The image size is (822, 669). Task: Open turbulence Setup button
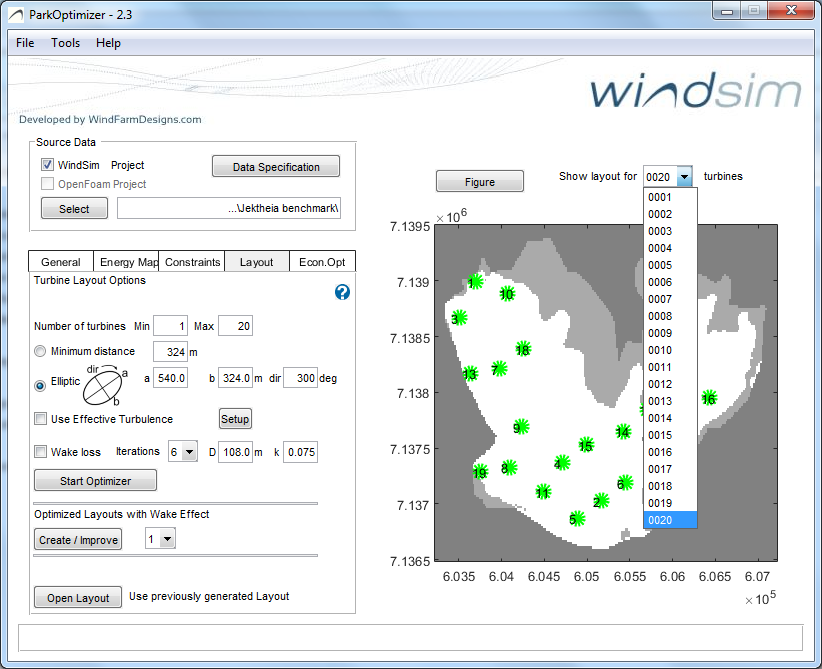(x=235, y=419)
